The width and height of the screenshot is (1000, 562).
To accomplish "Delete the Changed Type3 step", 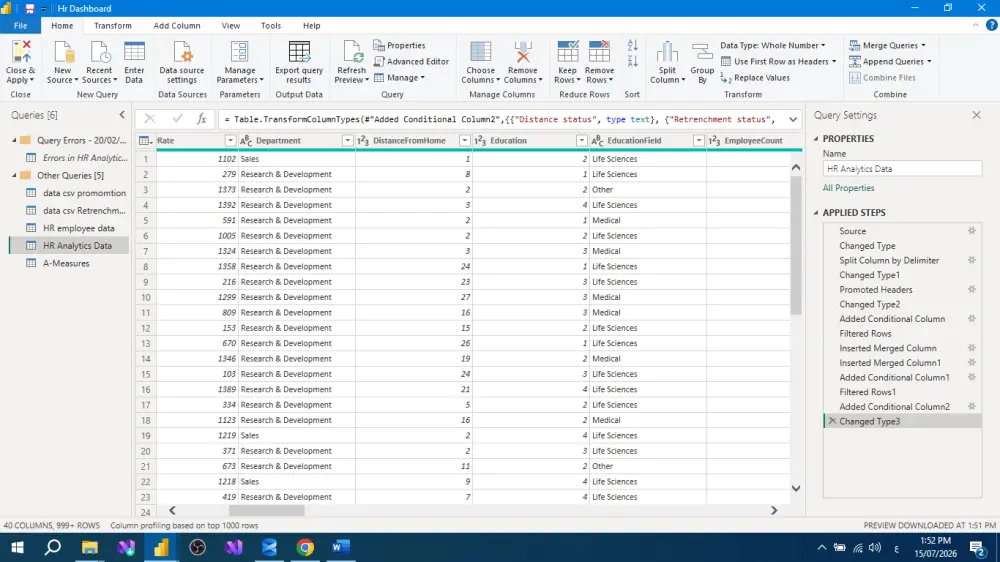I will point(832,421).
